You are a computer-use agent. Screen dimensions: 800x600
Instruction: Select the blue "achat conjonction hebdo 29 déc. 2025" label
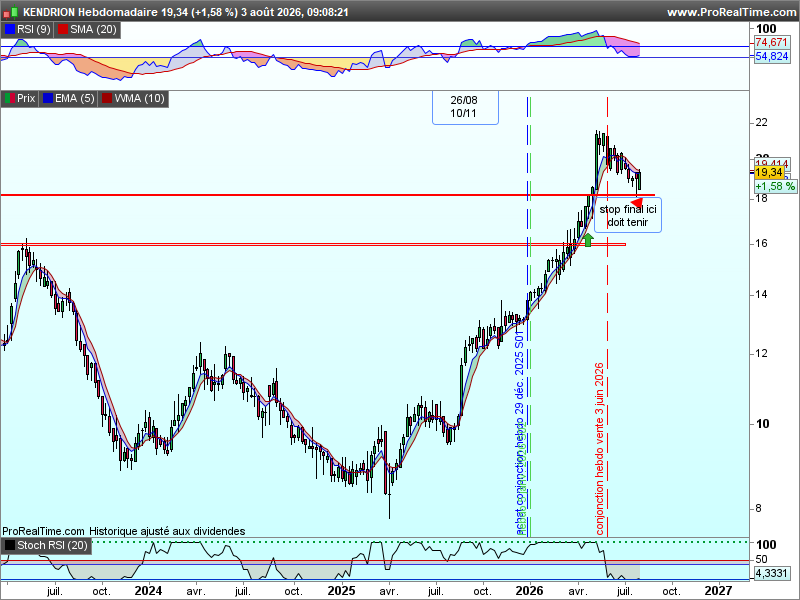pos(519,433)
